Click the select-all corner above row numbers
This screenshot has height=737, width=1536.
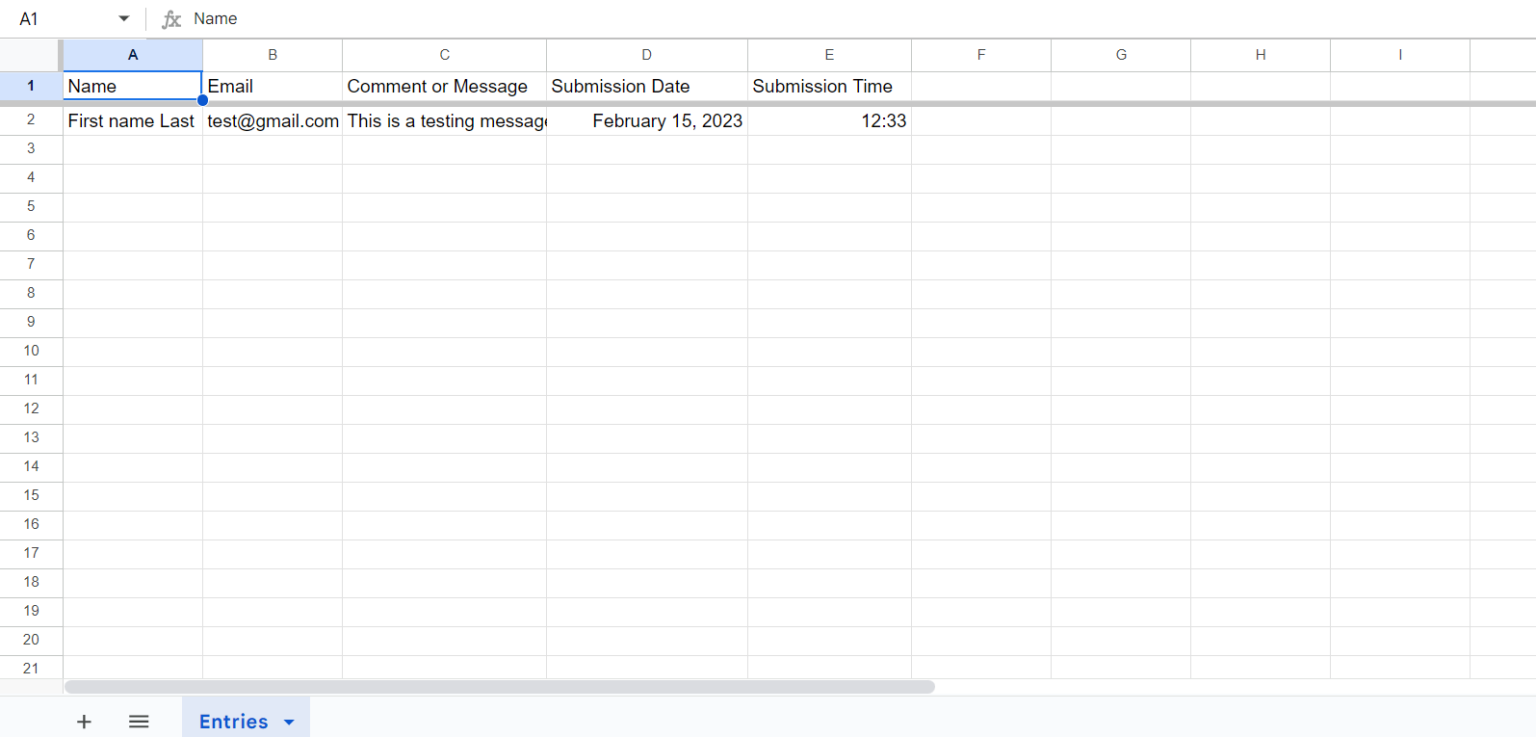tap(30, 55)
